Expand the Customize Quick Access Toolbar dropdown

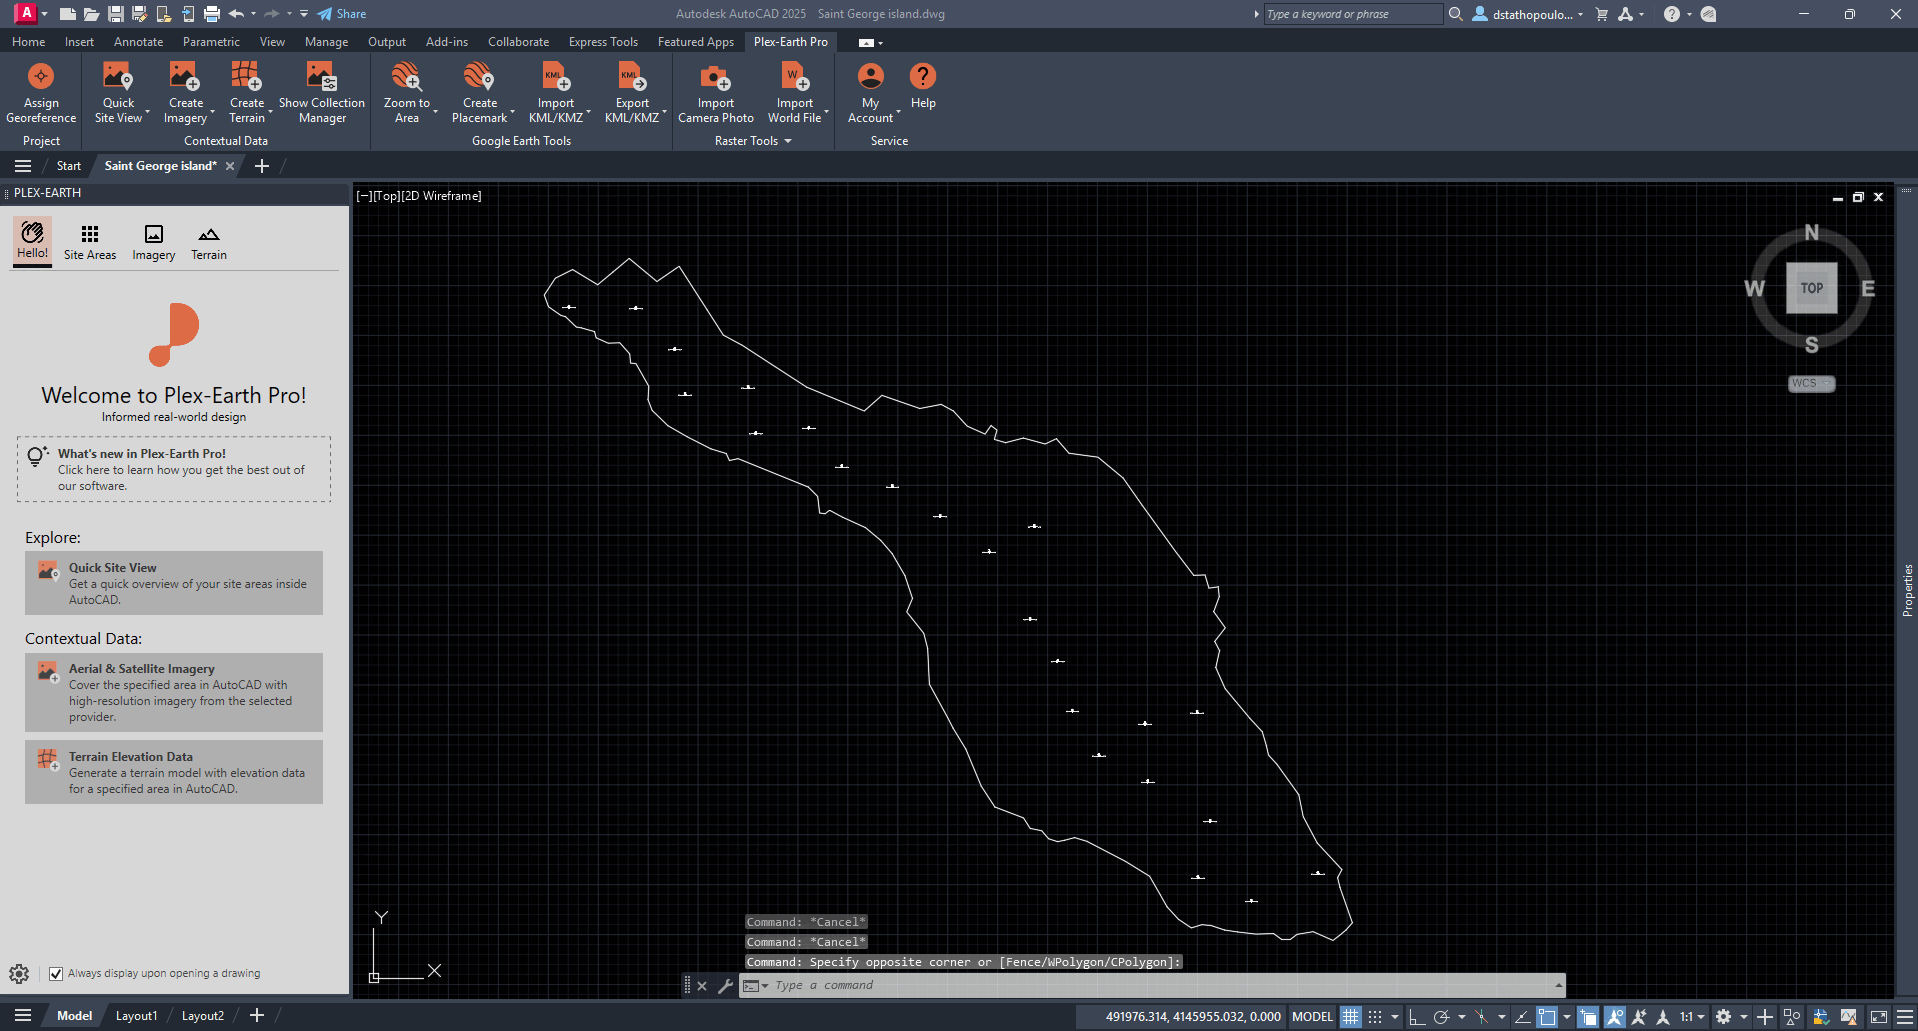304,14
